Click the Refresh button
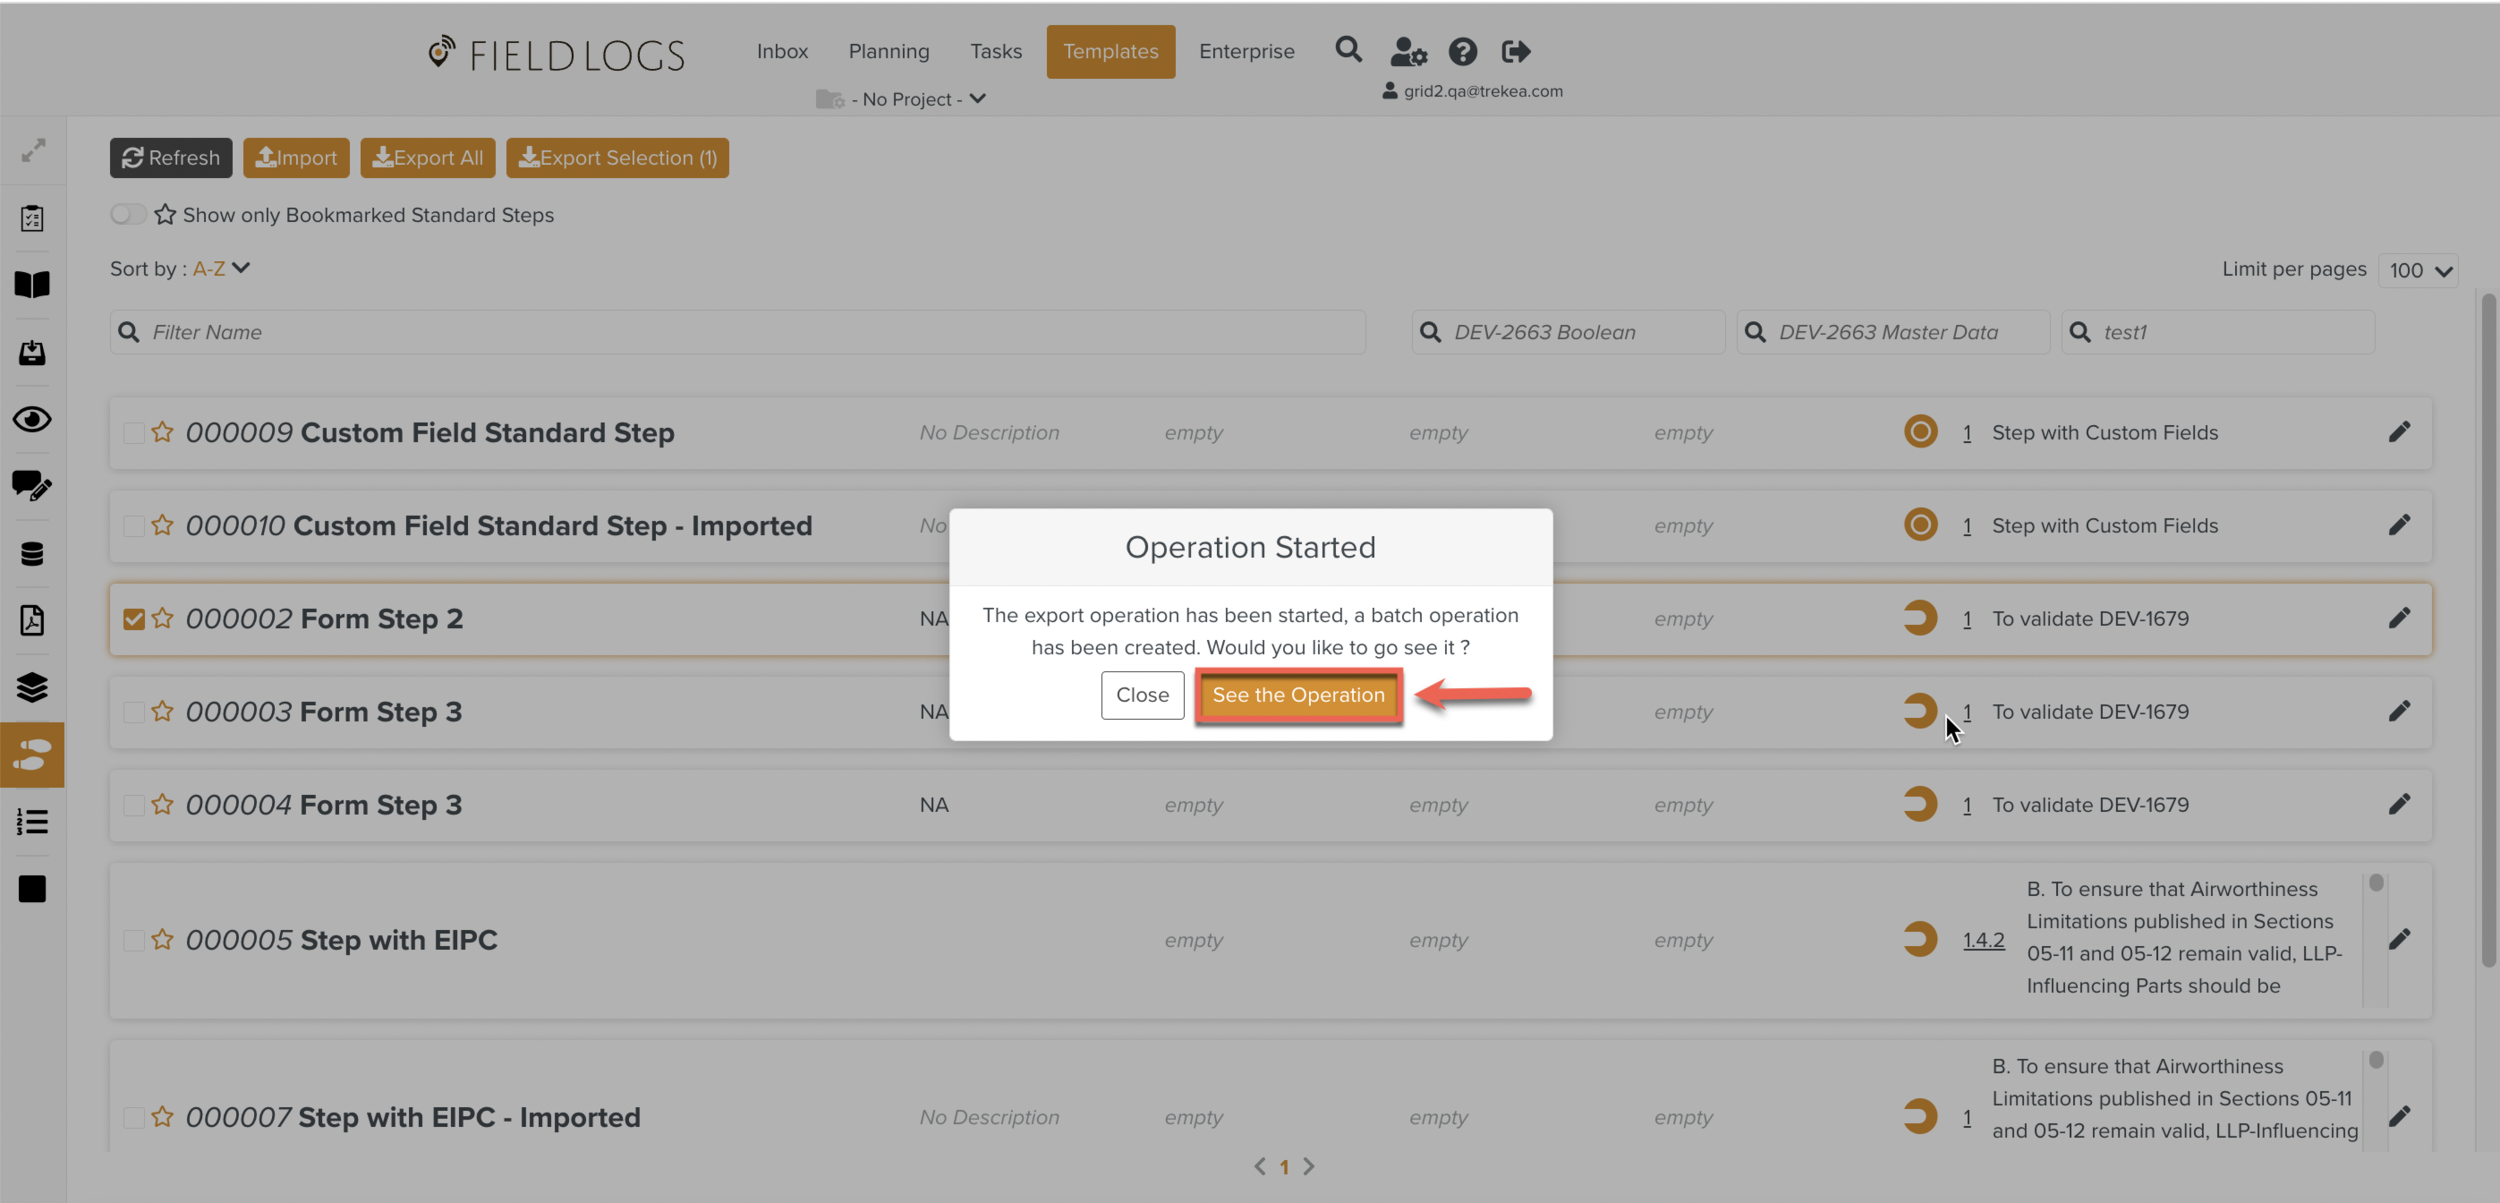This screenshot has width=2500, height=1203. [x=171, y=157]
